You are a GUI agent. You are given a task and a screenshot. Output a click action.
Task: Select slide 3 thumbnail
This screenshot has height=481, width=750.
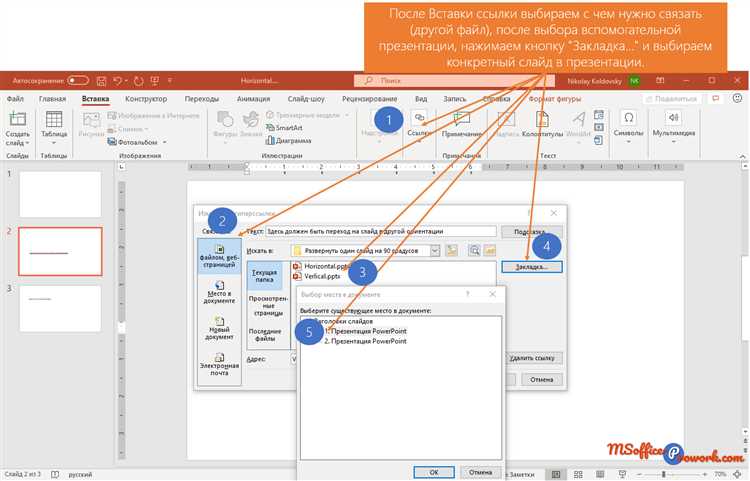[60, 308]
